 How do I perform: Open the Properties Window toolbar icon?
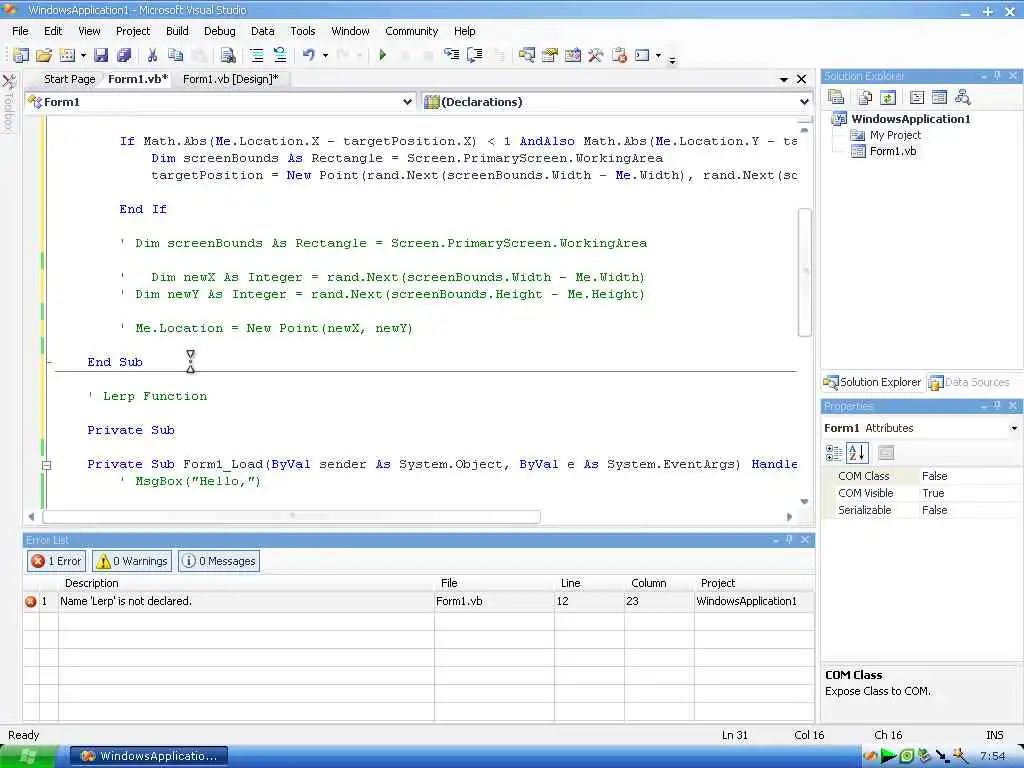click(550, 56)
